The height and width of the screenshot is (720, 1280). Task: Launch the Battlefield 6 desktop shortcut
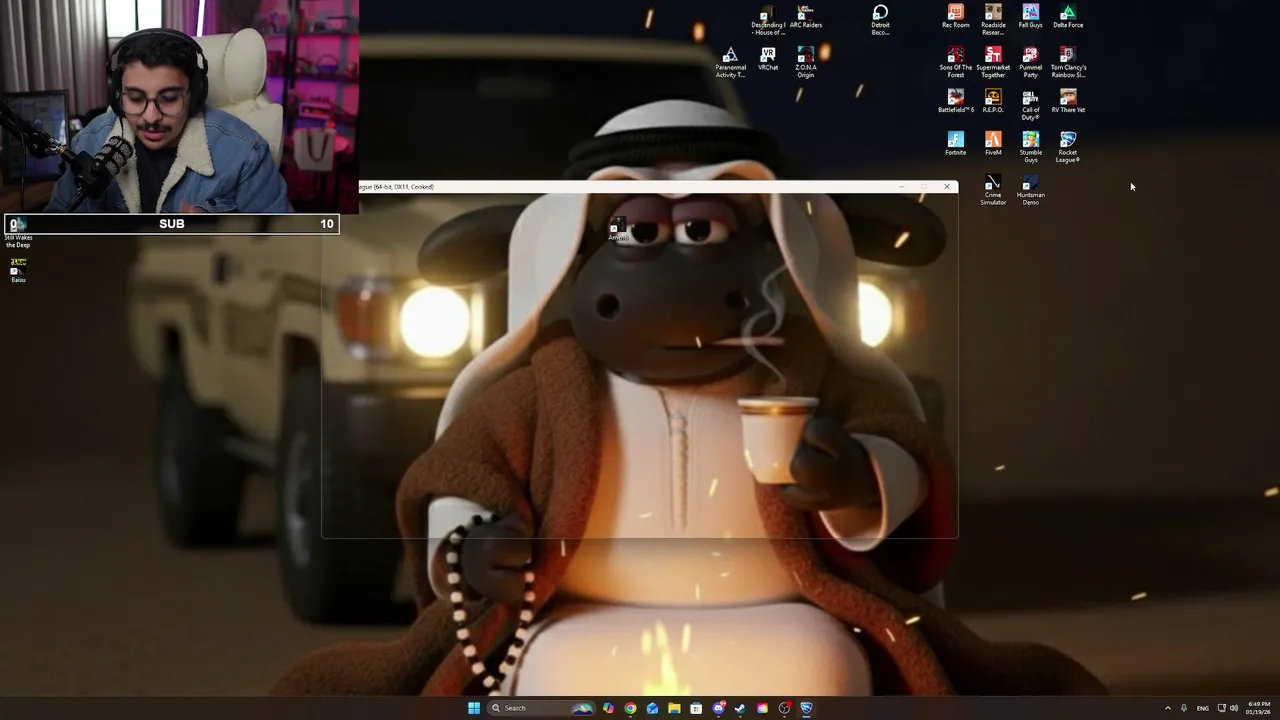[x=956, y=101]
